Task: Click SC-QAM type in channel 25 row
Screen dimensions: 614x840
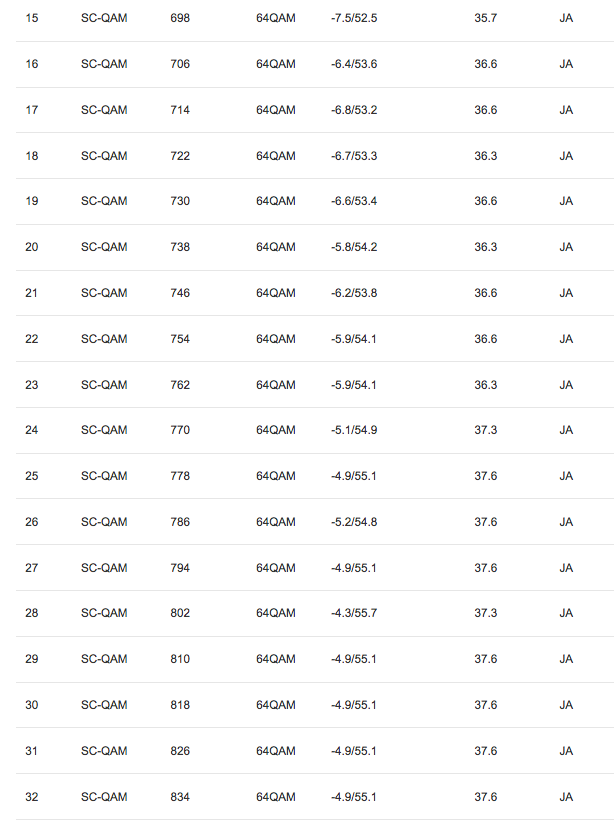Action: (104, 476)
